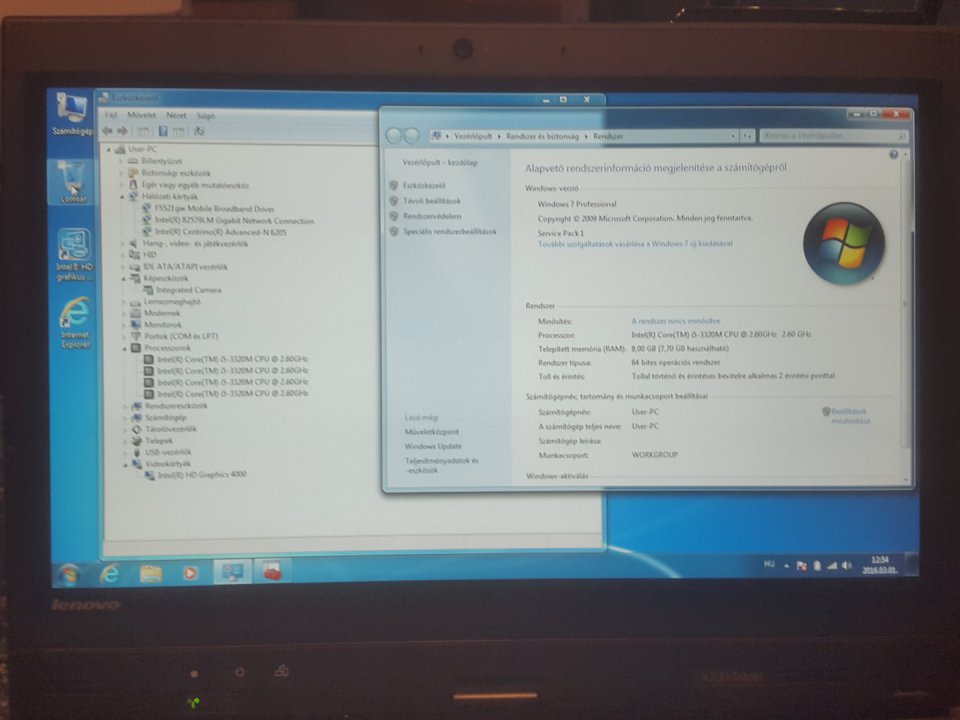The width and height of the screenshot is (960, 720).
Task: Click the Portok (COM és LPT) icon
Action: tap(135, 336)
